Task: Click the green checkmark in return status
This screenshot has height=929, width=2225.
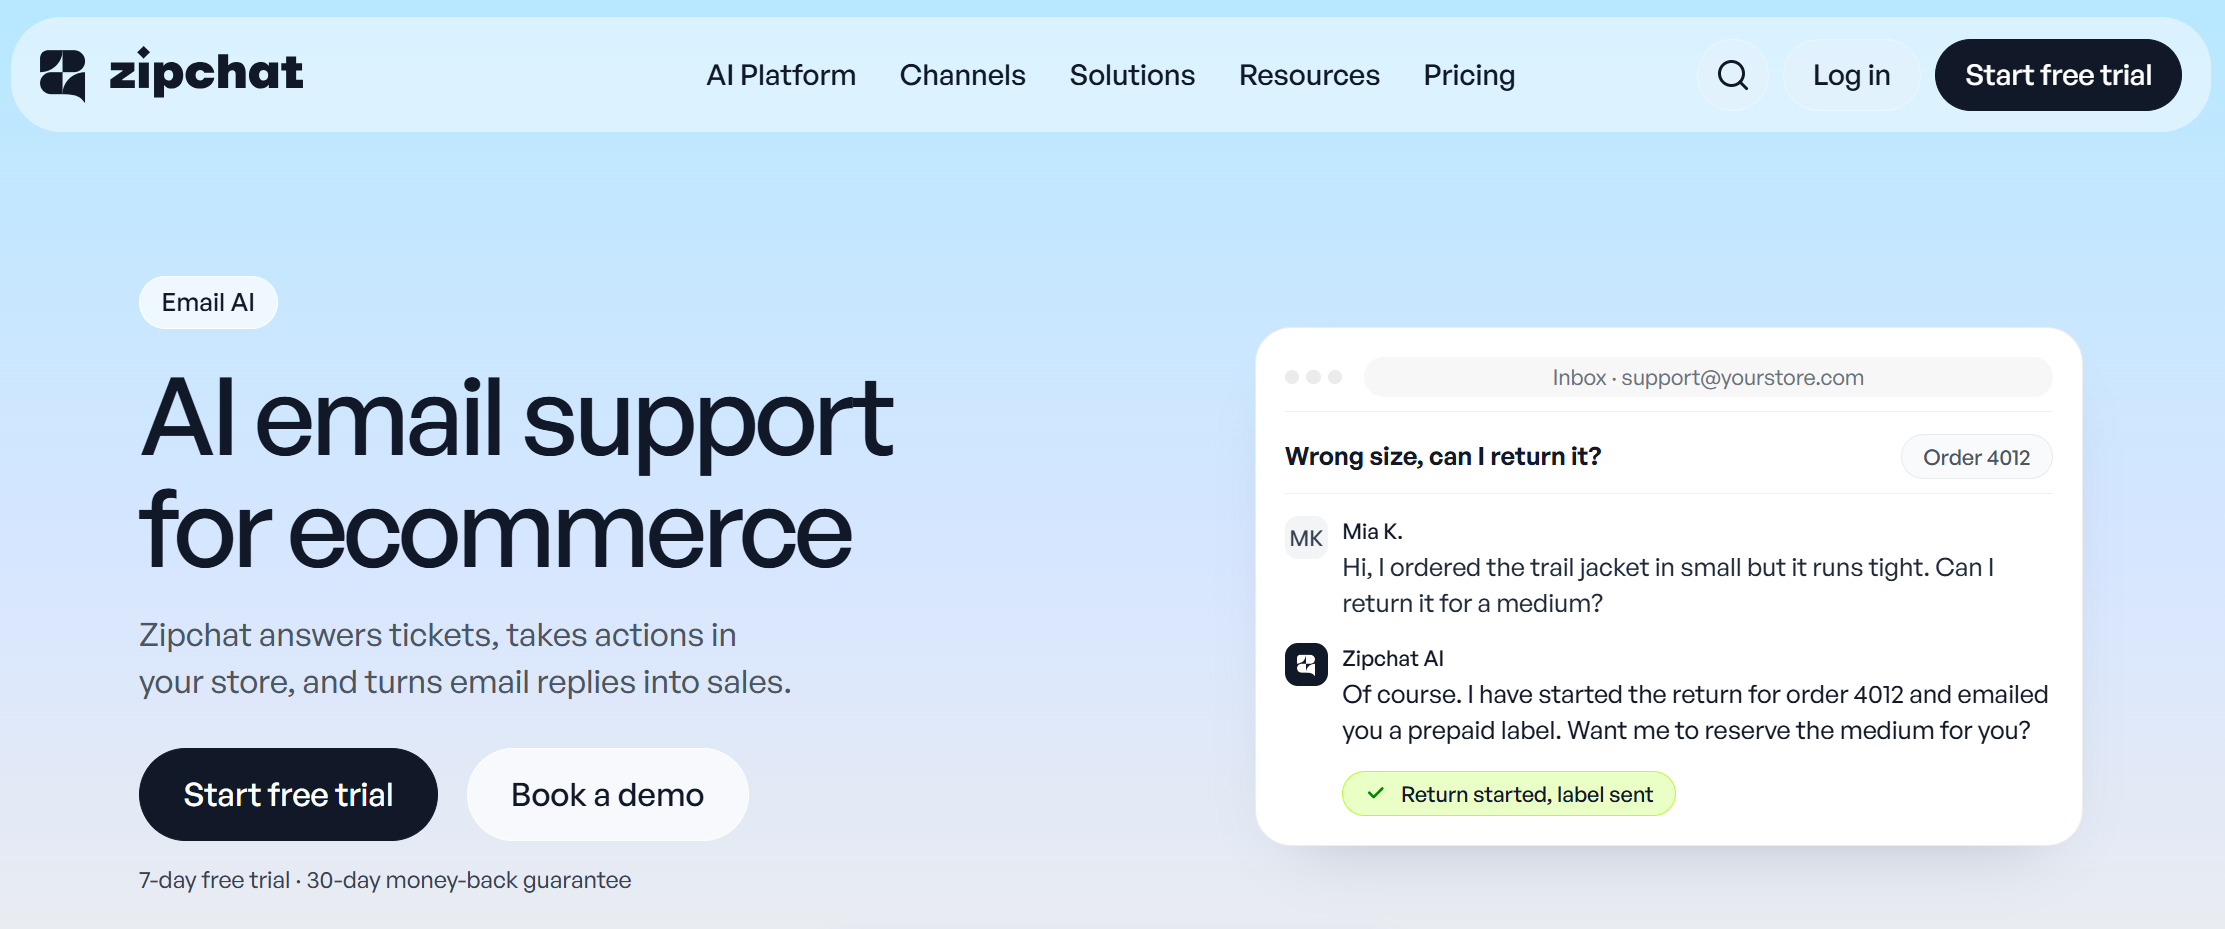Action: tap(1376, 793)
